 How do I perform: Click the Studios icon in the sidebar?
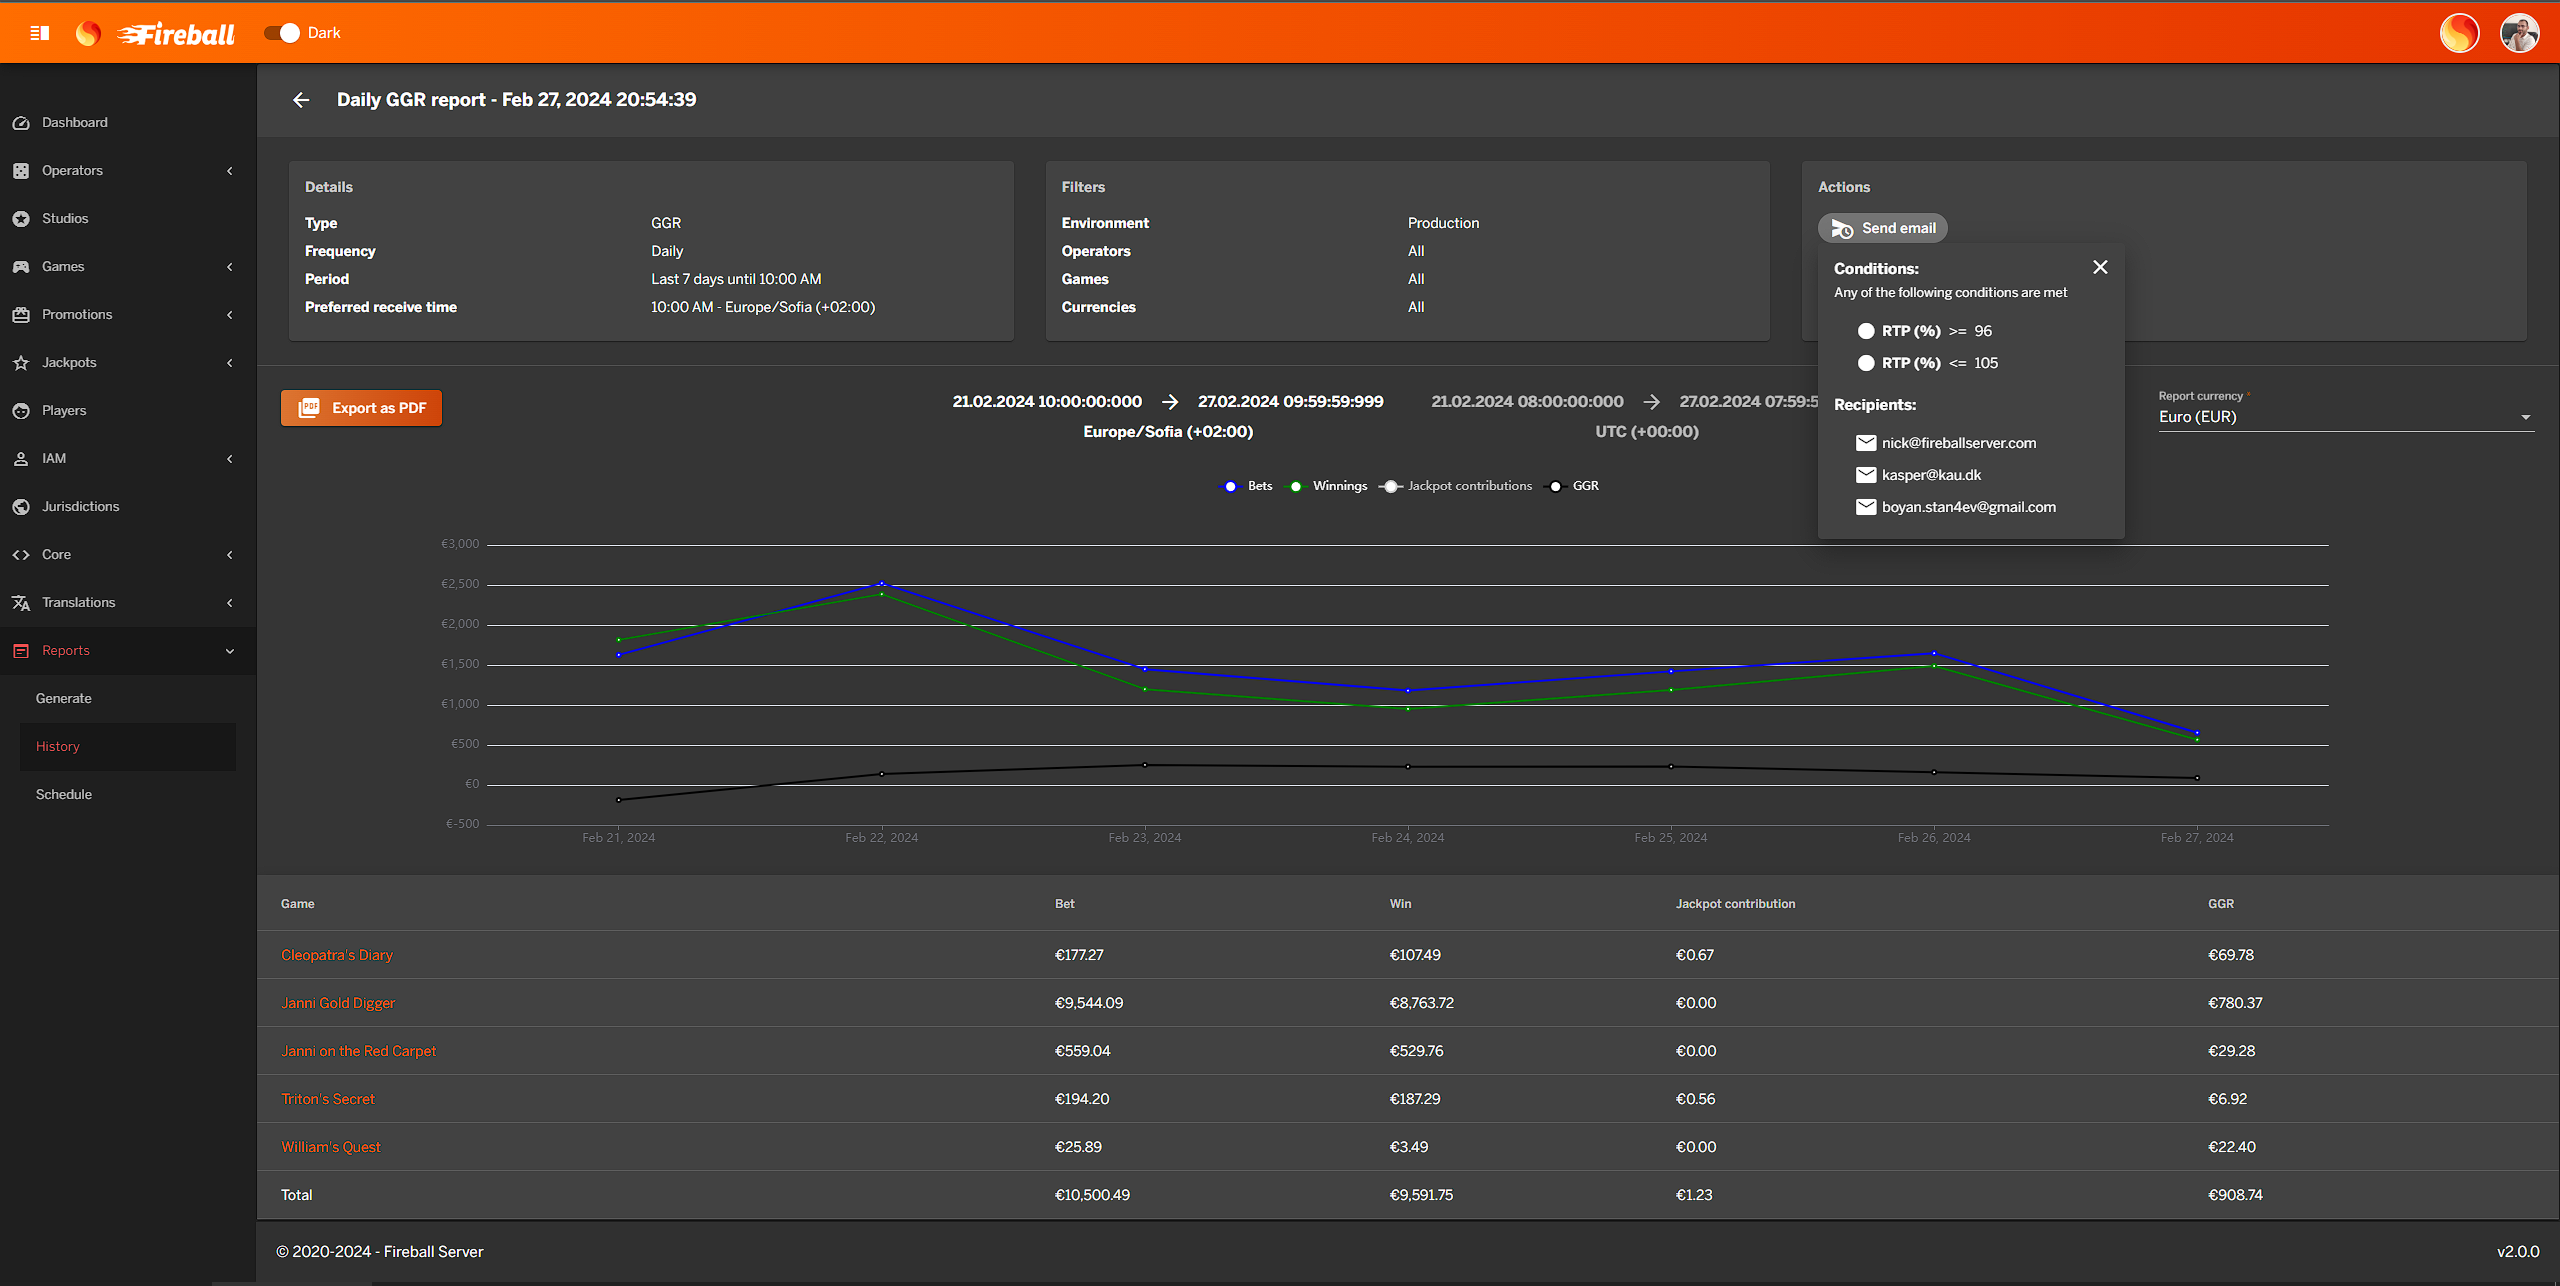[21, 219]
